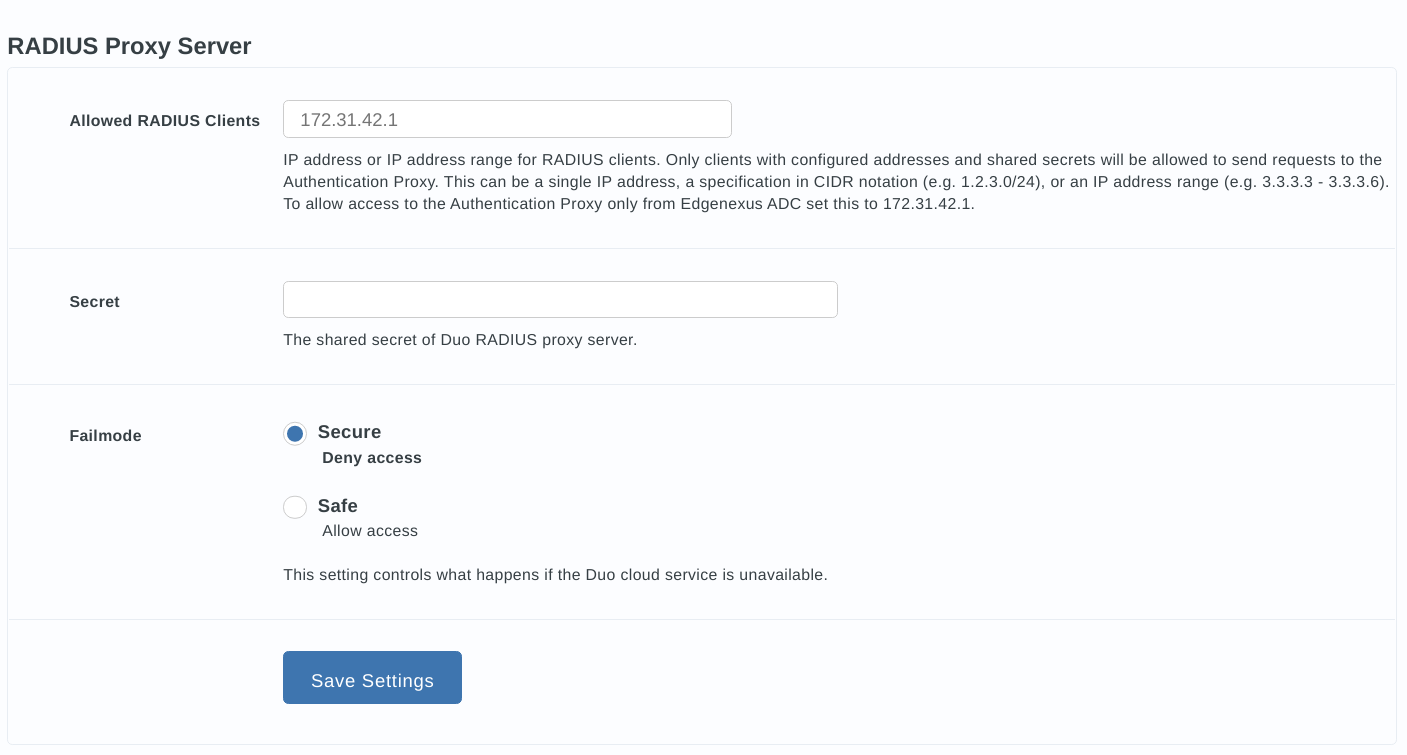Click the shared secret helper text
Viewport: 1407px width, 755px height.
click(x=460, y=340)
